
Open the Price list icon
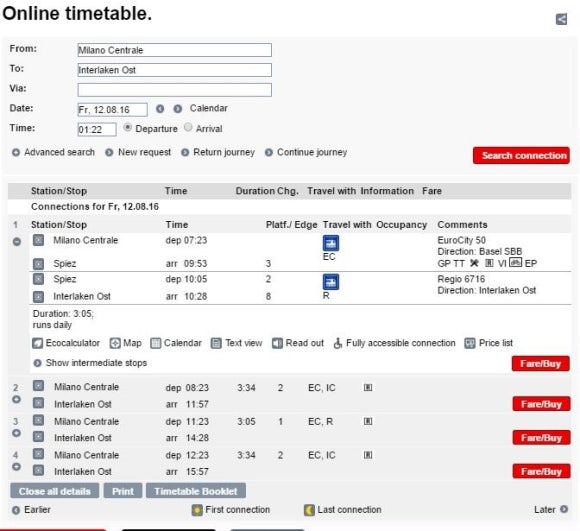(470, 343)
